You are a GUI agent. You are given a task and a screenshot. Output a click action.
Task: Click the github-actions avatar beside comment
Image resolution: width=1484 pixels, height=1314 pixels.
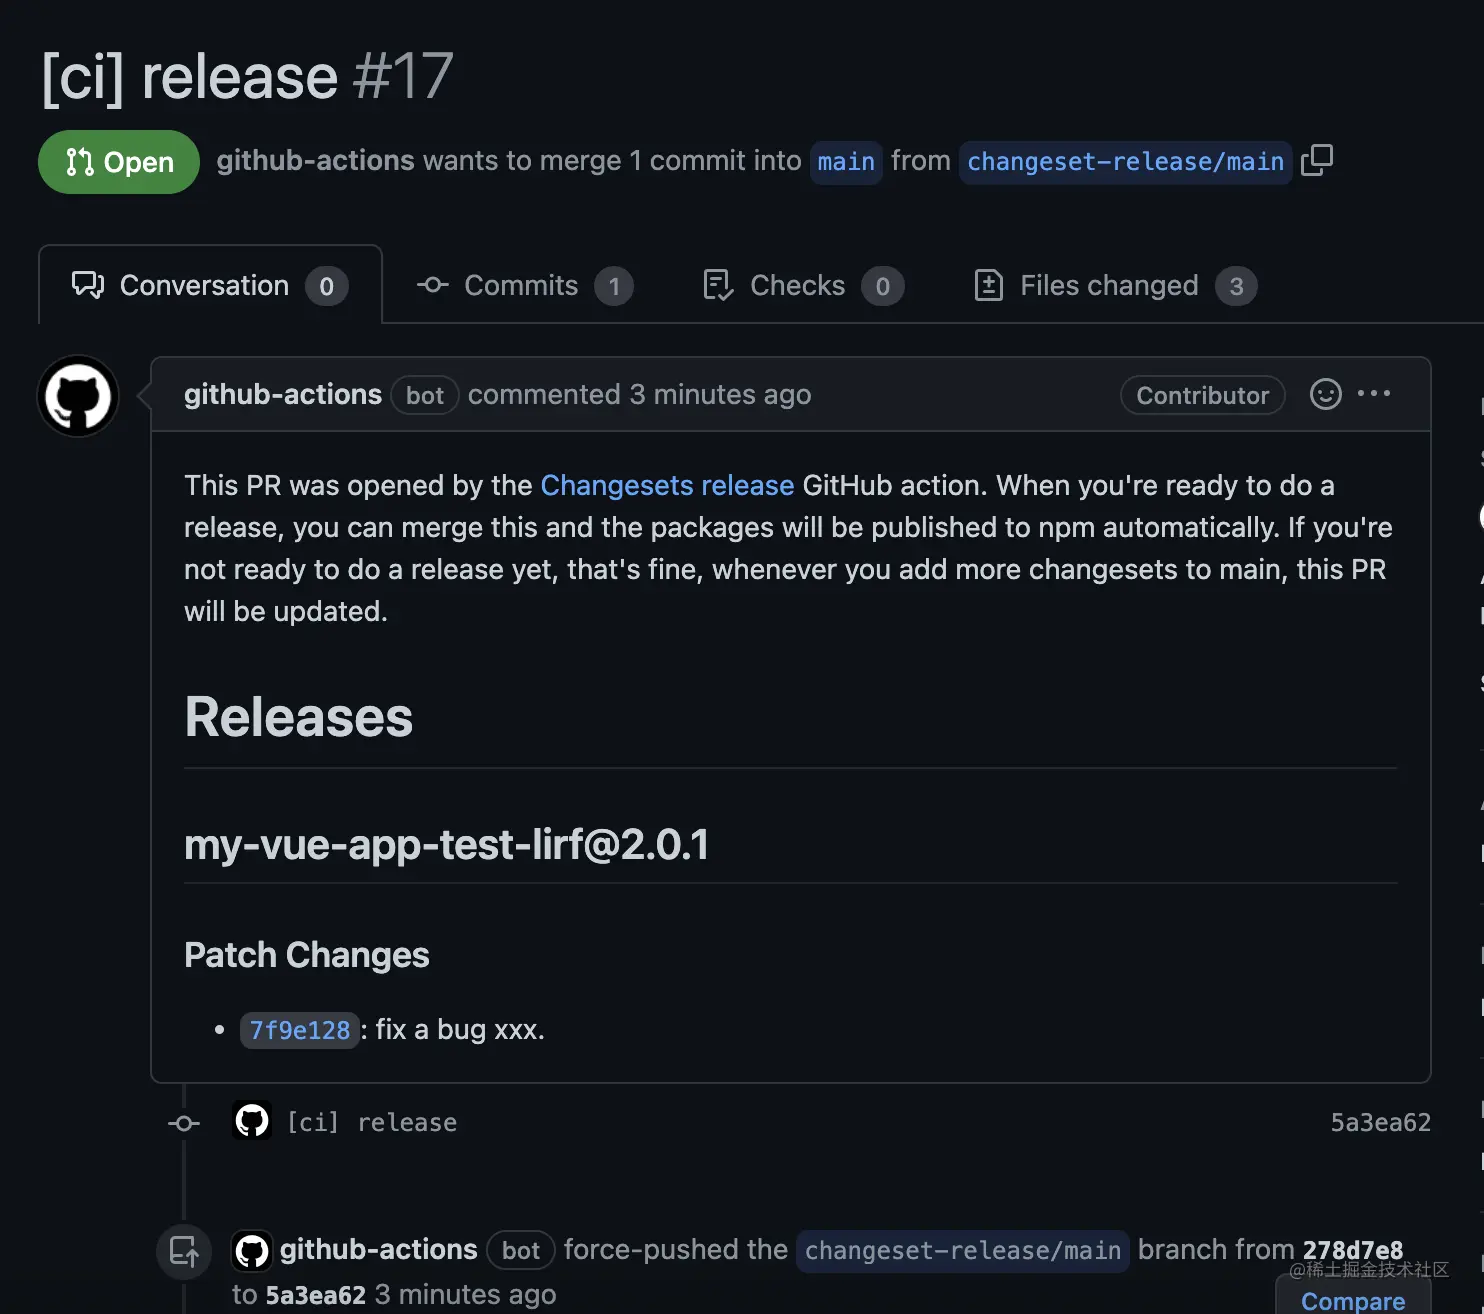[x=78, y=396]
